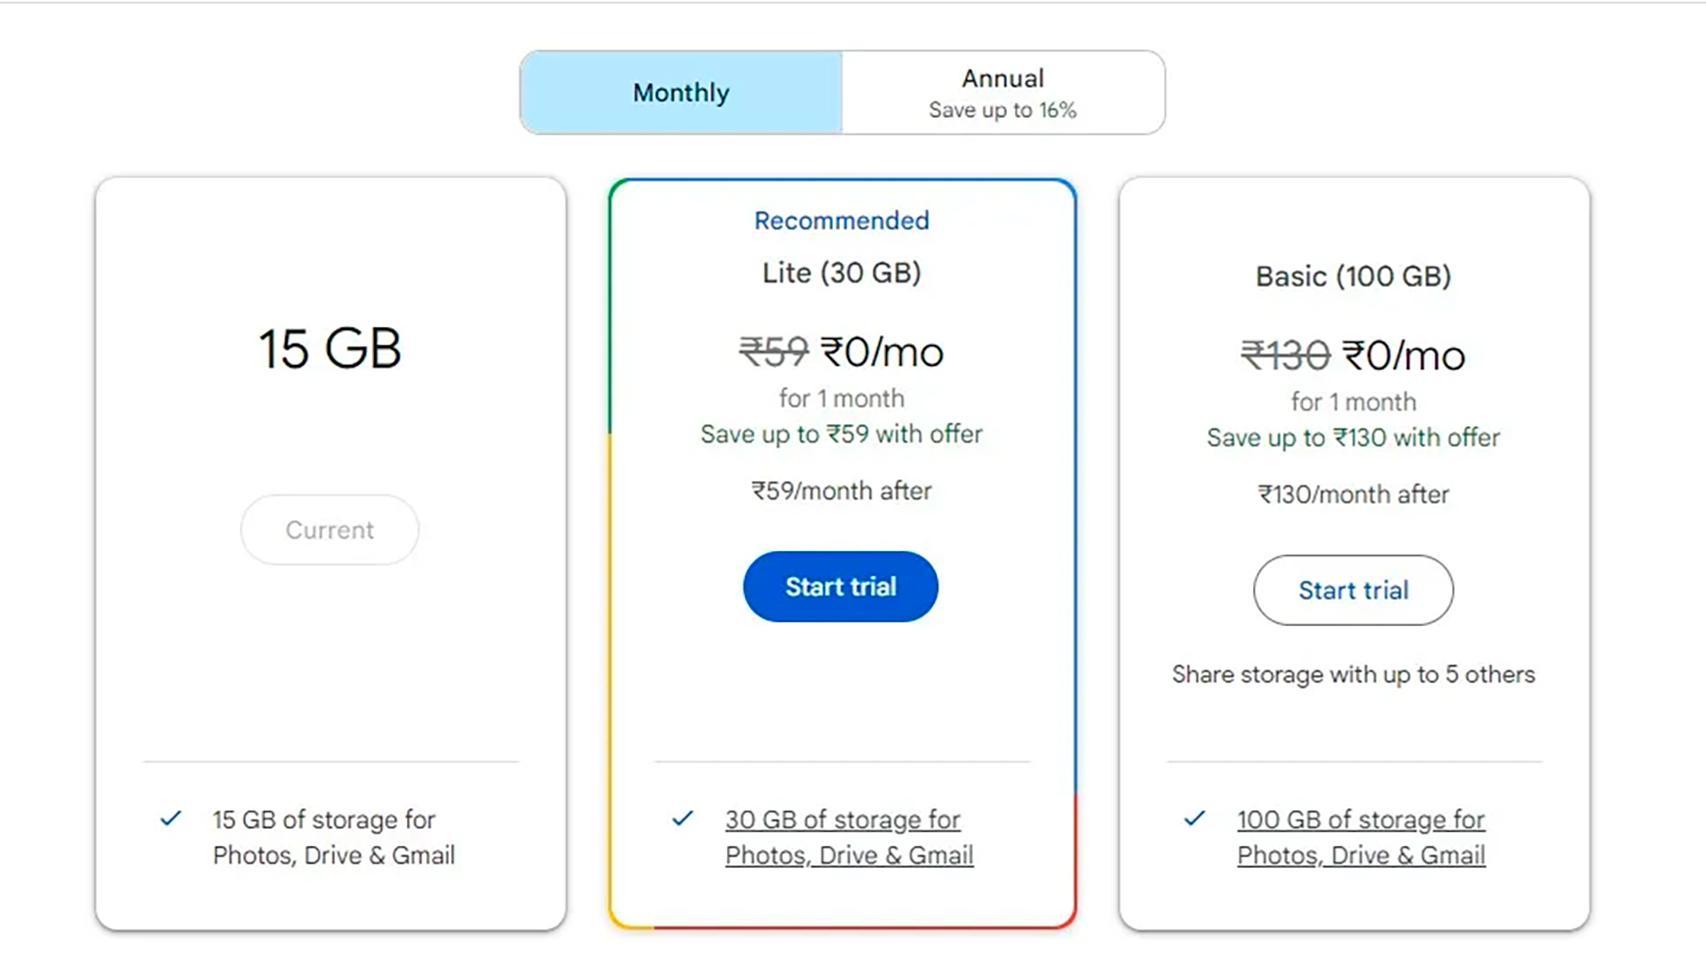Switch to the Monthly billing tab
The image size is (1706, 960).
(680, 92)
